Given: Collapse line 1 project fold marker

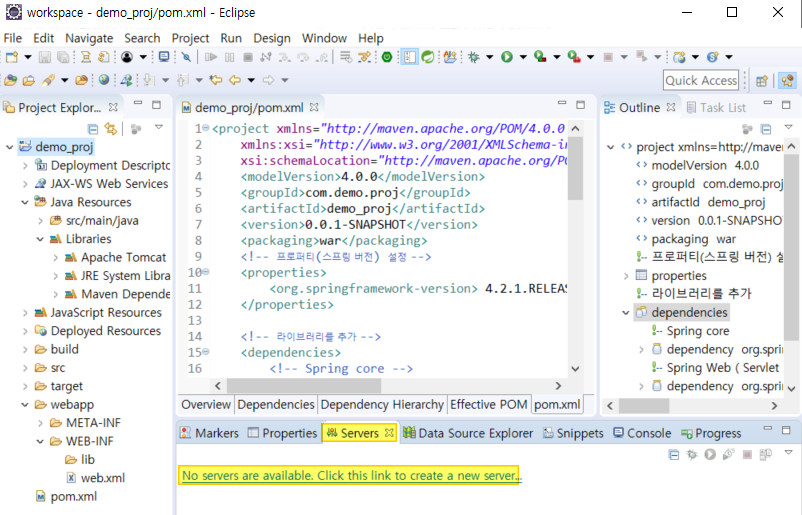Looking at the screenshot, I should (x=206, y=128).
